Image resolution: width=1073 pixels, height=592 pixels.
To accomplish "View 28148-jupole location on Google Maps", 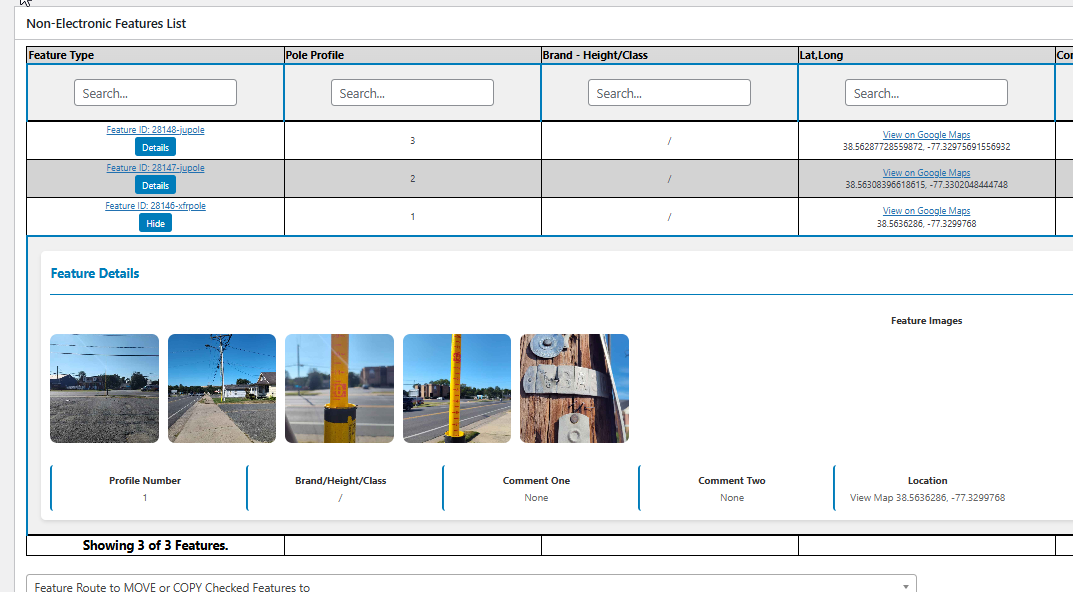I will (x=926, y=135).
